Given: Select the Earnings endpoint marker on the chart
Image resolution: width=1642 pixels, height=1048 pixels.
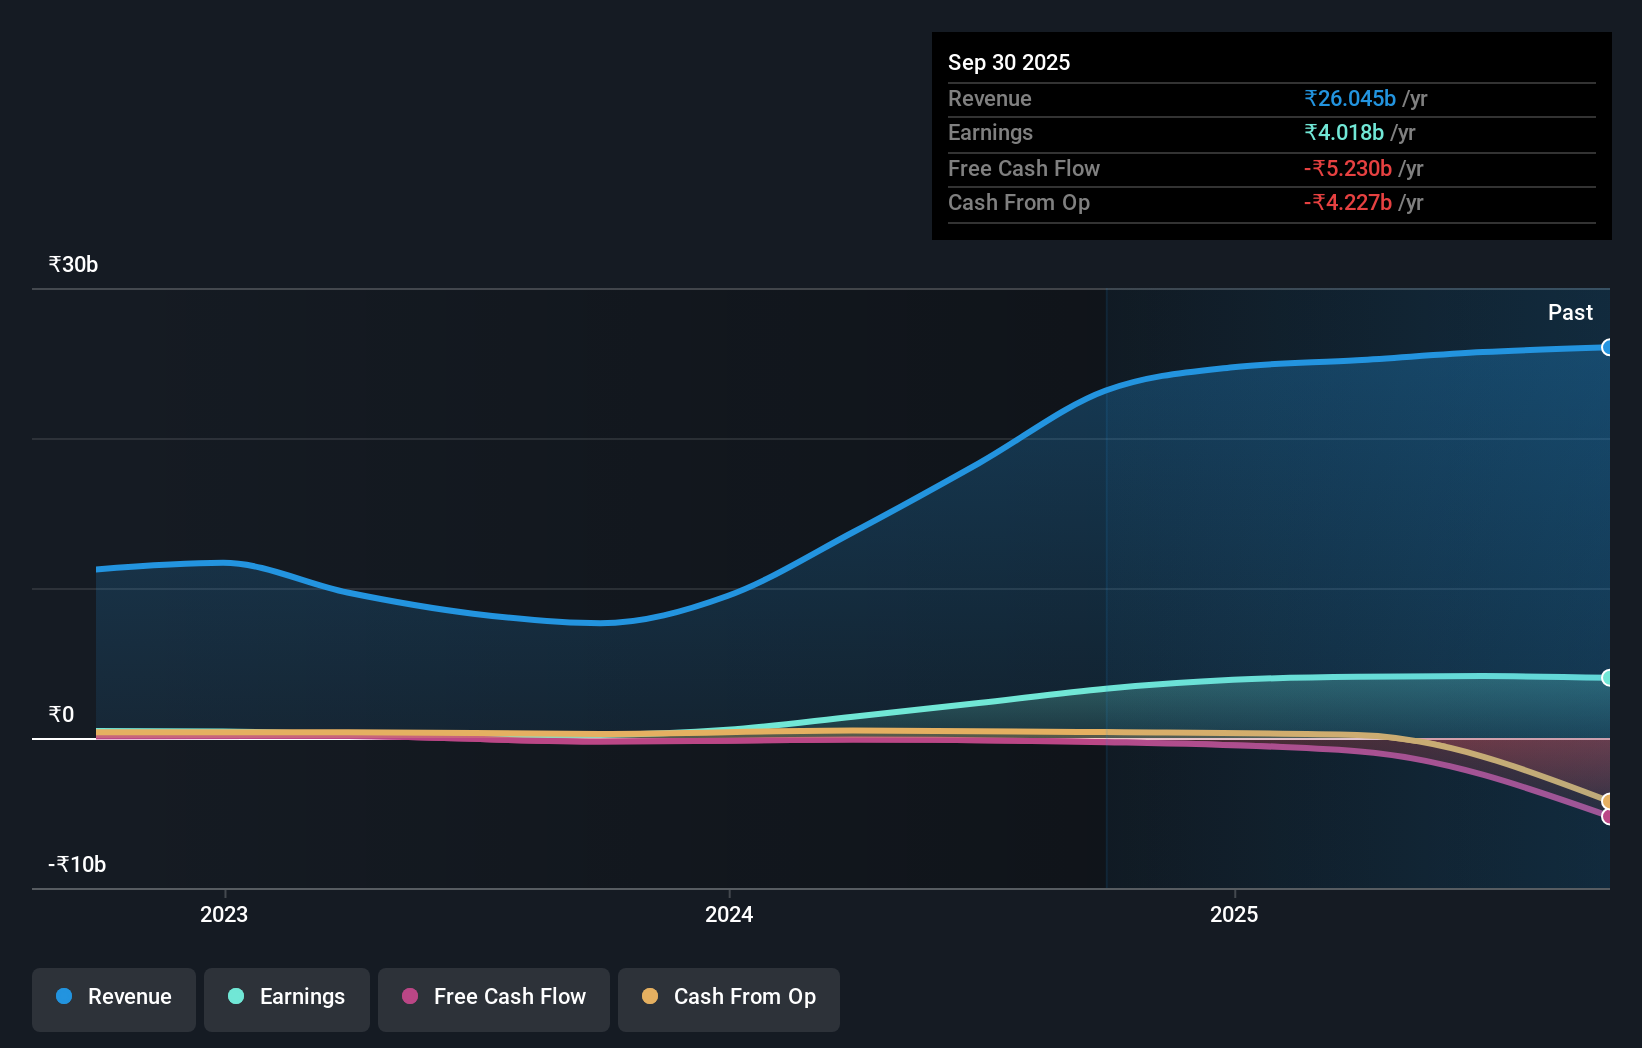Looking at the screenshot, I should pos(1608,678).
